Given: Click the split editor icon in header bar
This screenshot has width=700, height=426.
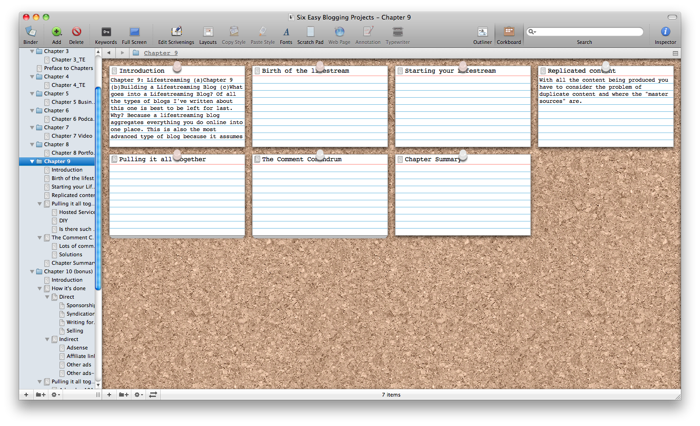Looking at the screenshot, I should [x=675, y=53].
